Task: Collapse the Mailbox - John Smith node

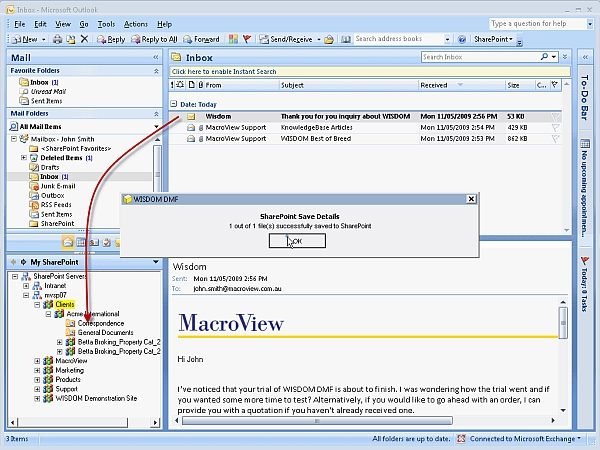Action: 13,139
